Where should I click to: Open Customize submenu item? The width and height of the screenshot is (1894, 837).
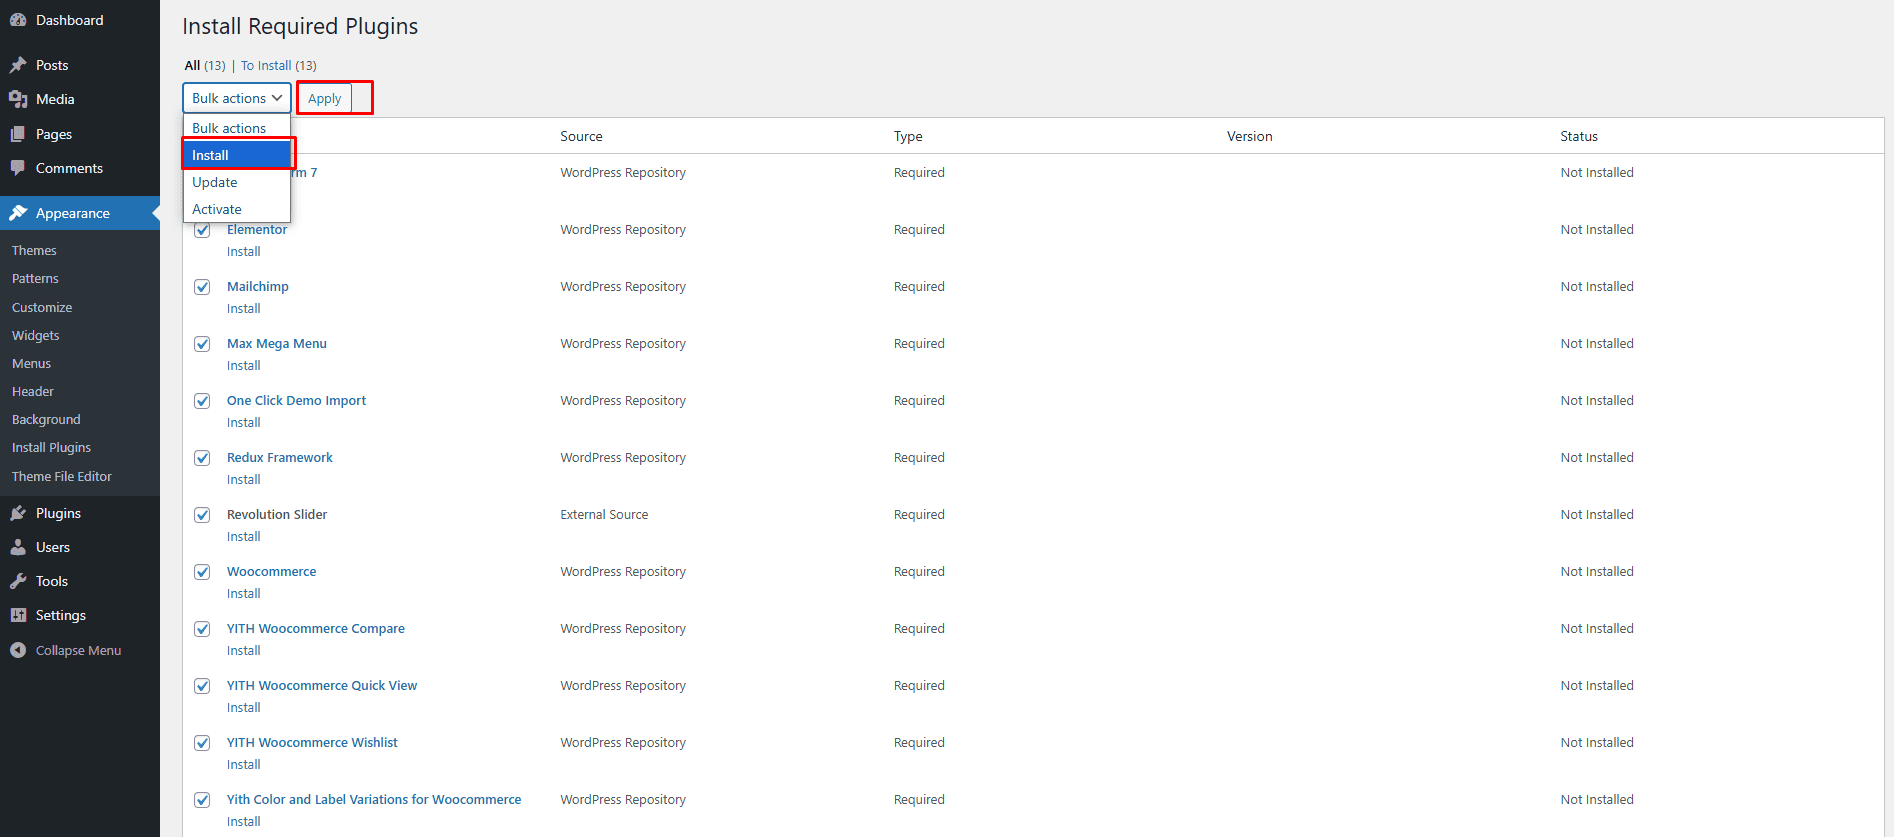(x=42, y=307)
